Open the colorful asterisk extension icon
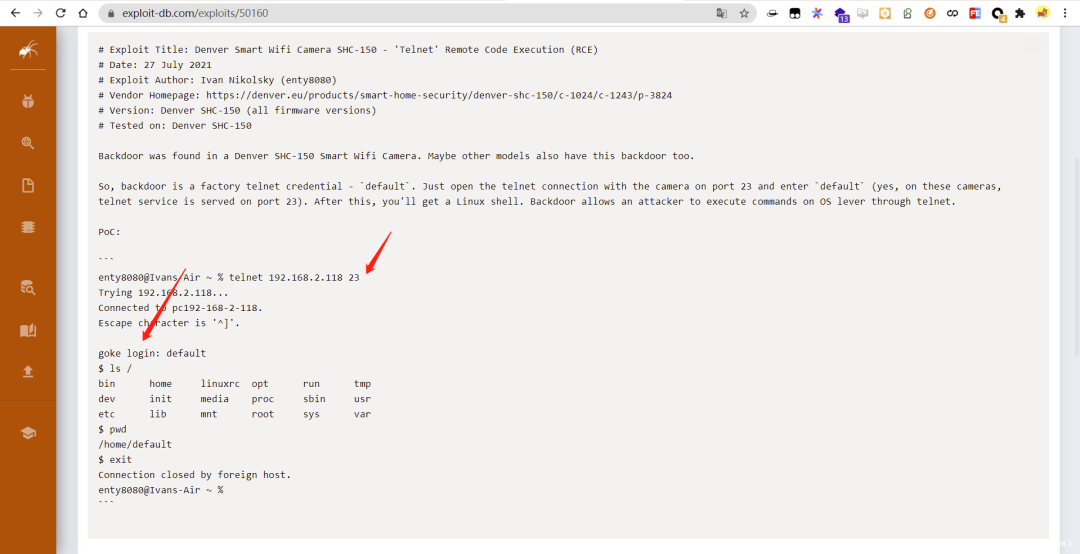Screen dimensions: 1080x554 (817, 13)
